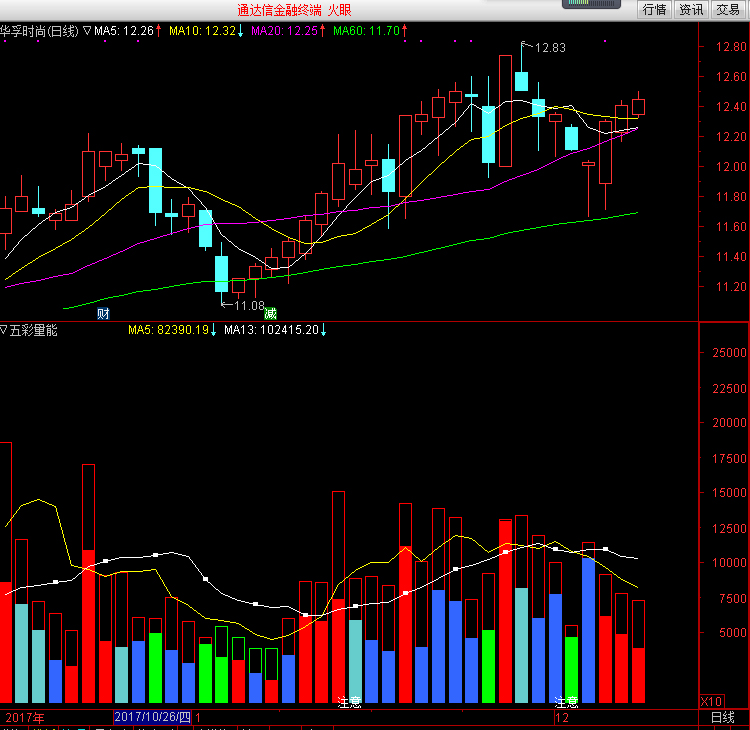Click the signal meter widget in title bar

(591, 4)
